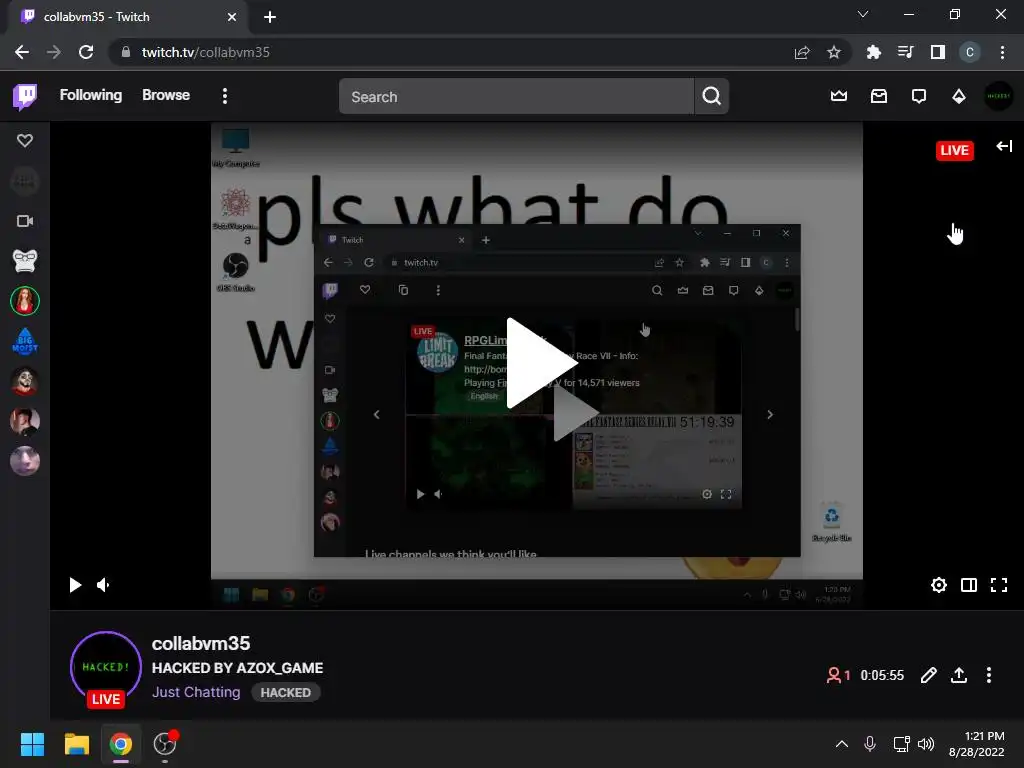Open the stream more options menu

coord(989,675)
